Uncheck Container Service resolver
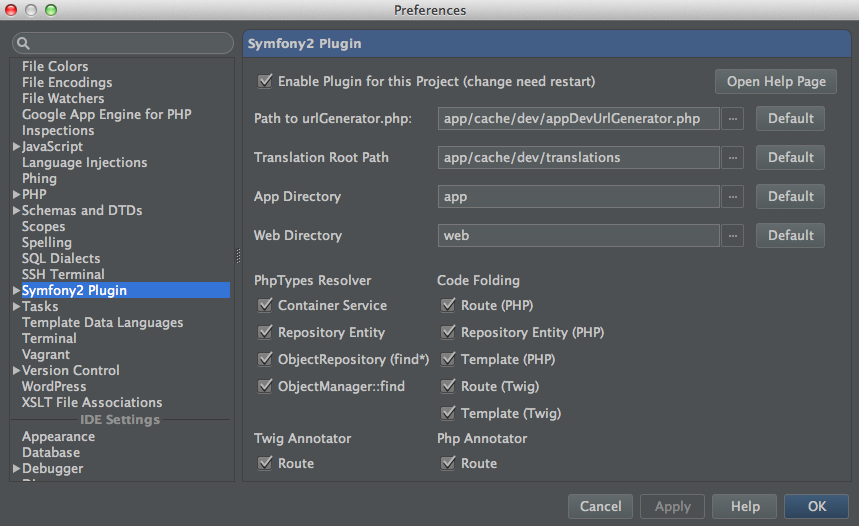The image size is (859, 526). pyautogui.click(x=265, y=305)
